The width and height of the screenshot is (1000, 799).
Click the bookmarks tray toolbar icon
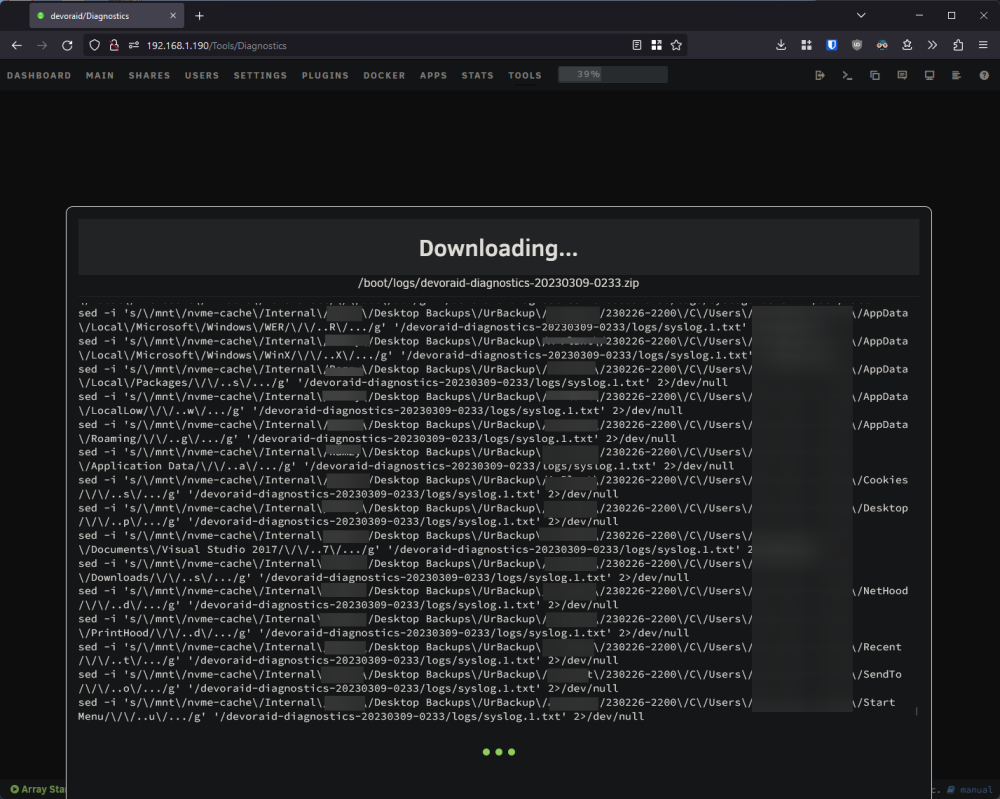pyautogui.click(x=907, y=45)
